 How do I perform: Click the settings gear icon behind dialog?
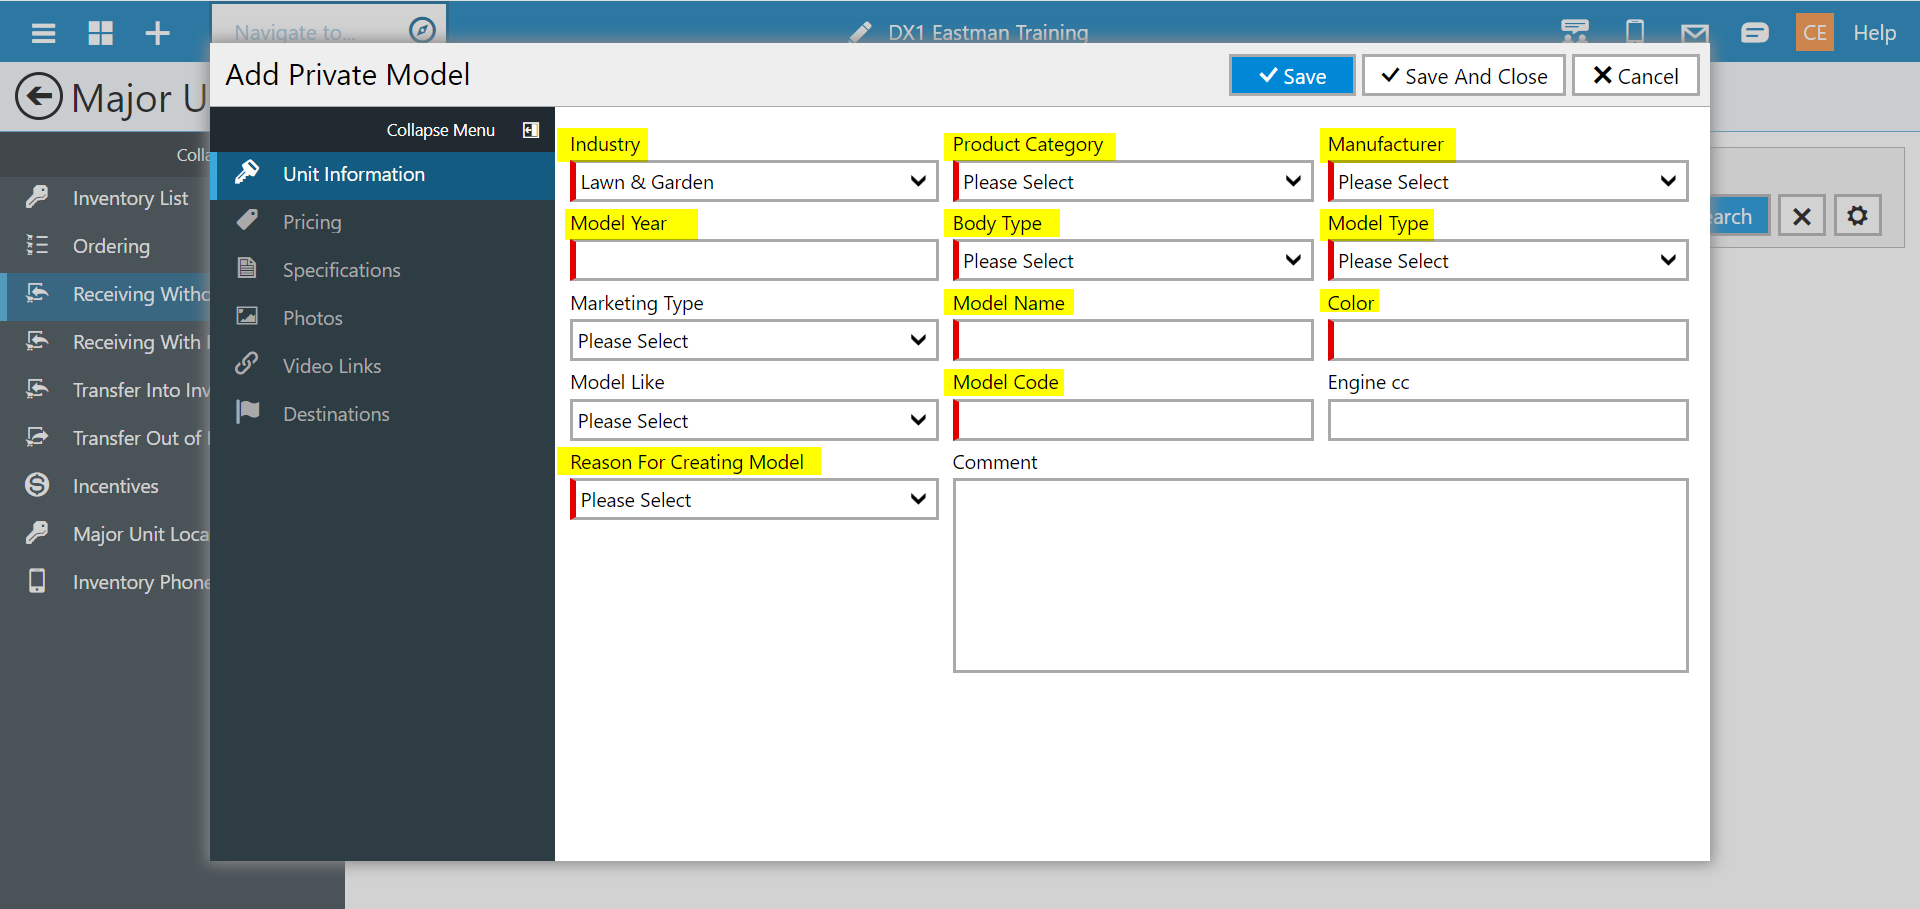point(1857,216)
